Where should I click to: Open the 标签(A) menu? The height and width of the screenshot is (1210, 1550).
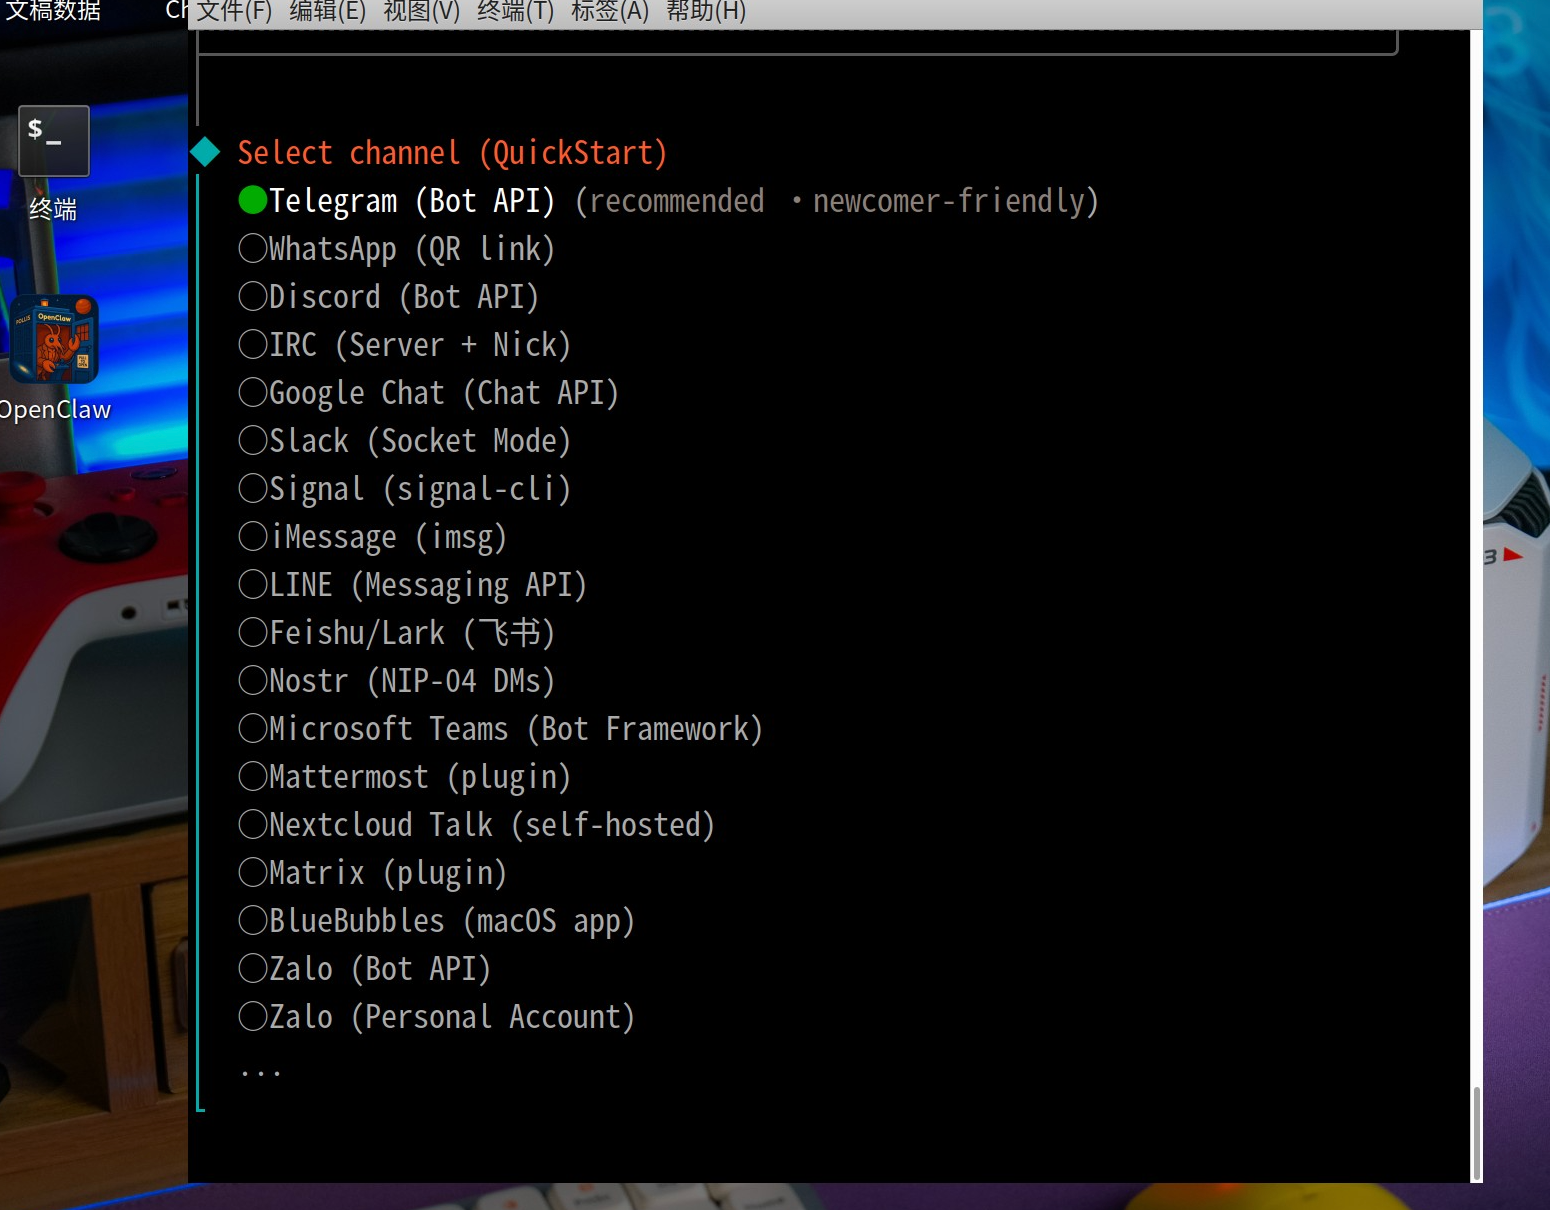tap(610, 11)
